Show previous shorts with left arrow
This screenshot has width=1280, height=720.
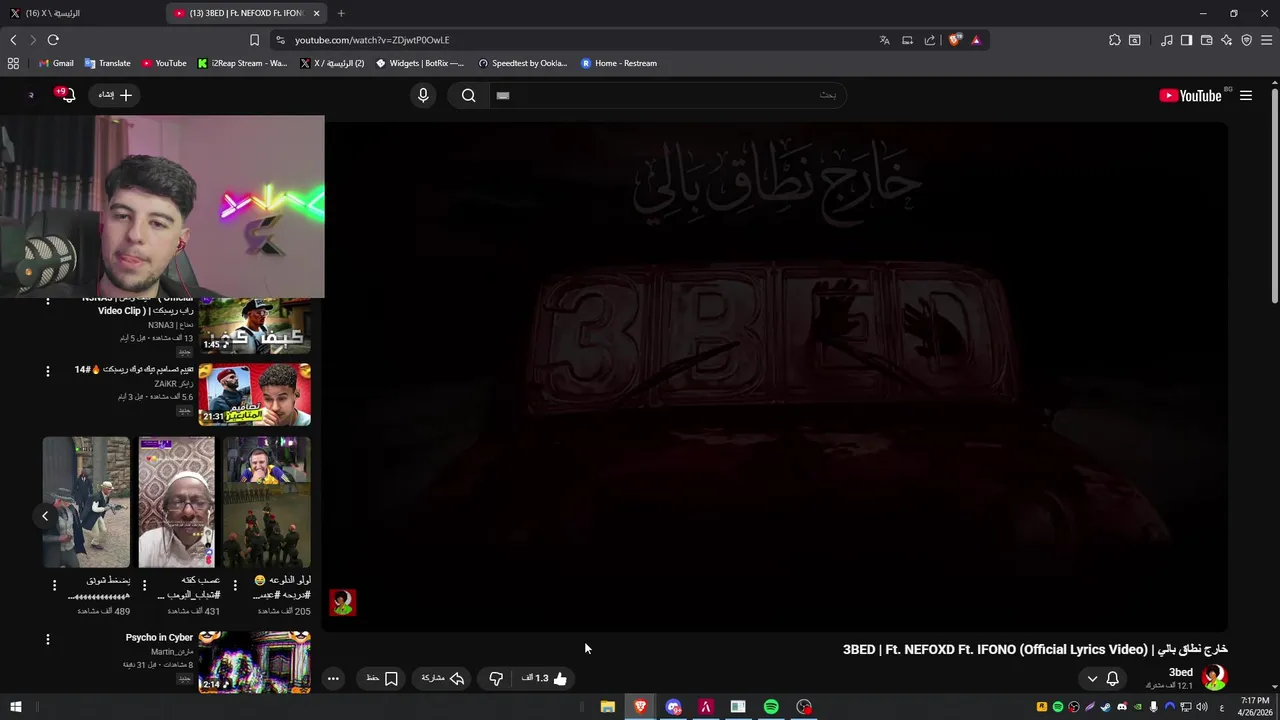click(45, 516)
